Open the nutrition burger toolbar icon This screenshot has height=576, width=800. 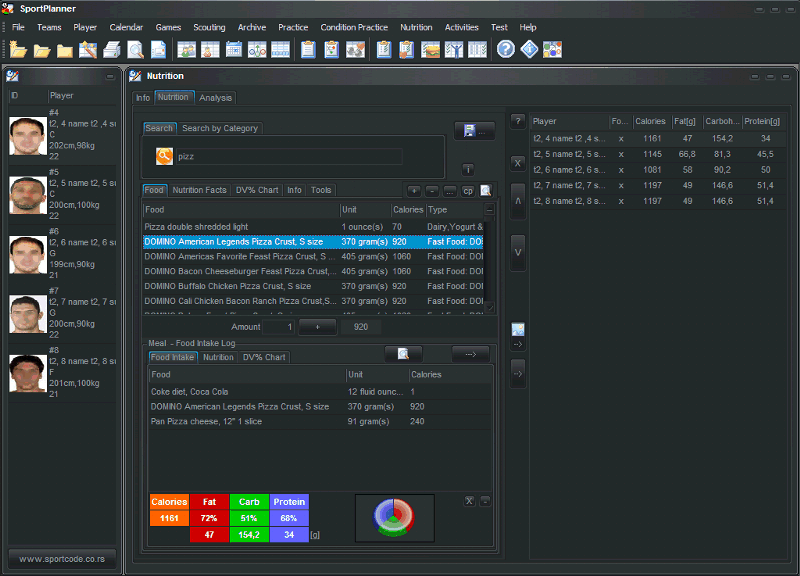430,49
